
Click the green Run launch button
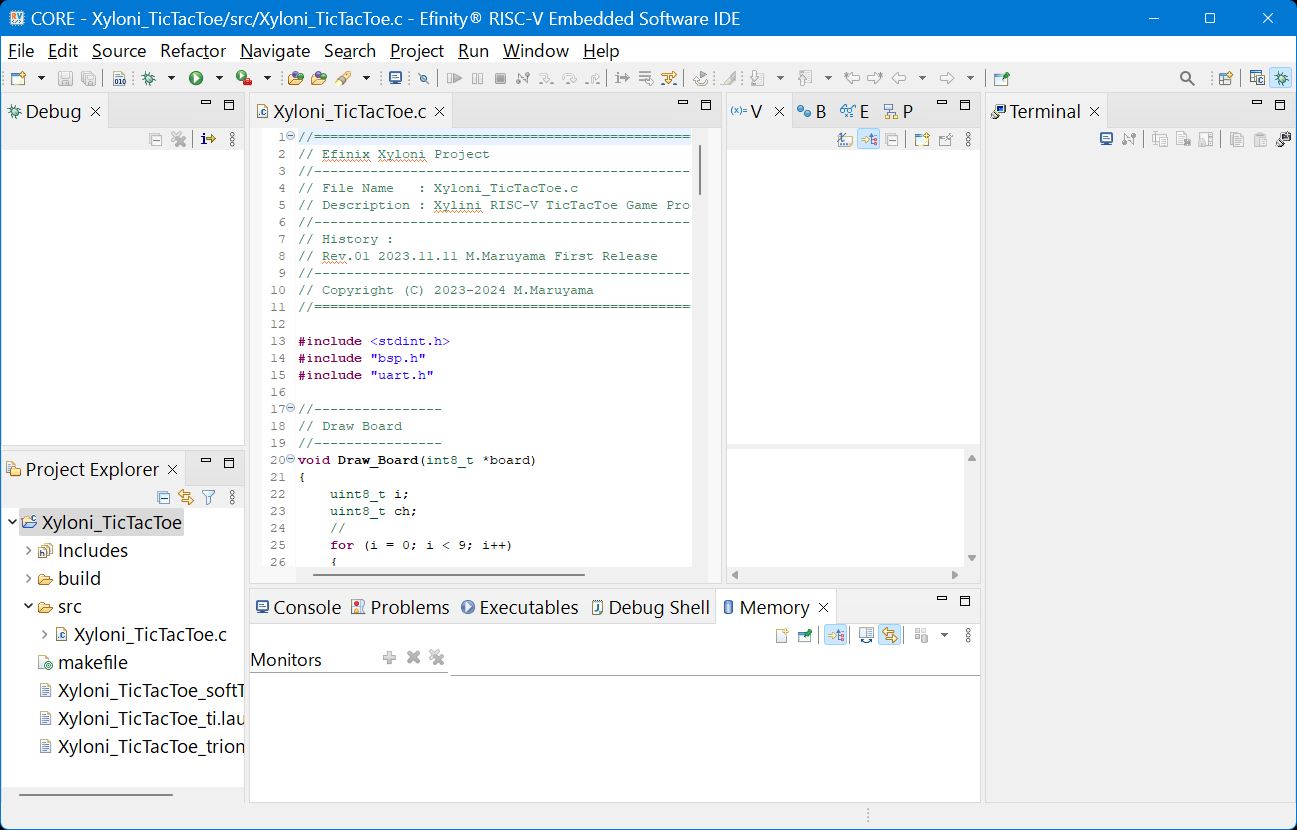196,78
